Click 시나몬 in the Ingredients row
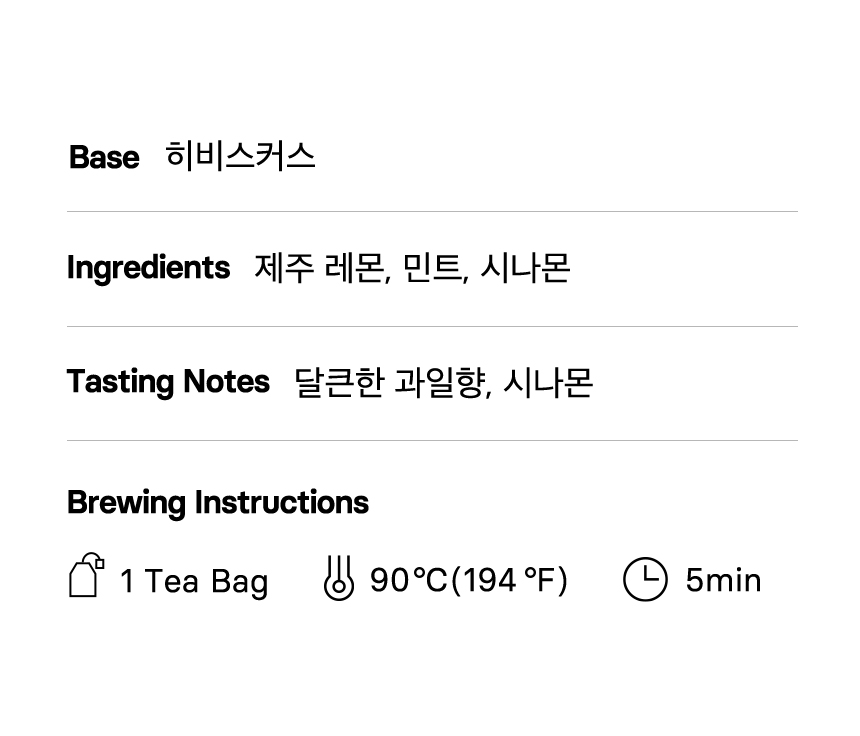The height and width of the screenshot is (736, 860). pos(525,268)
